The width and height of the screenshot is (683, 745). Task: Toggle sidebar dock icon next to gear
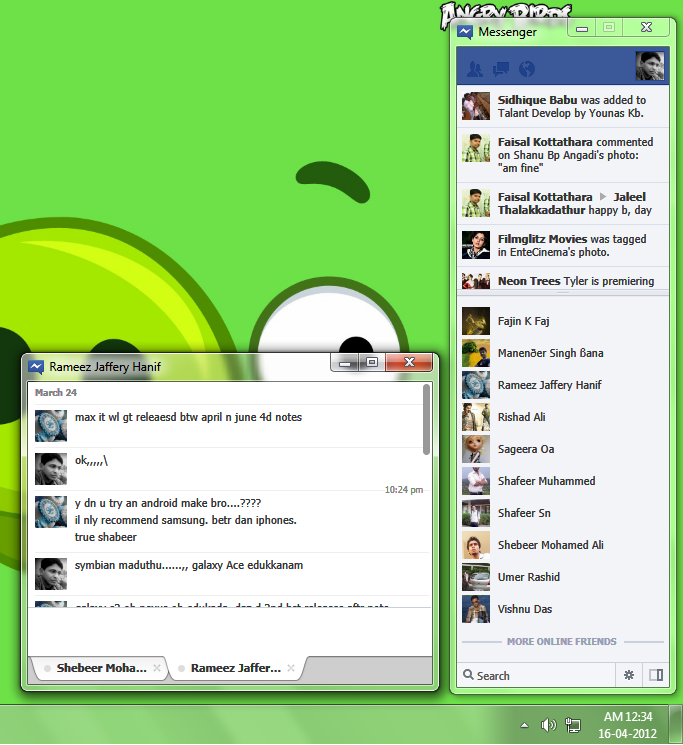pyautogui.click(x=656, y=675)
